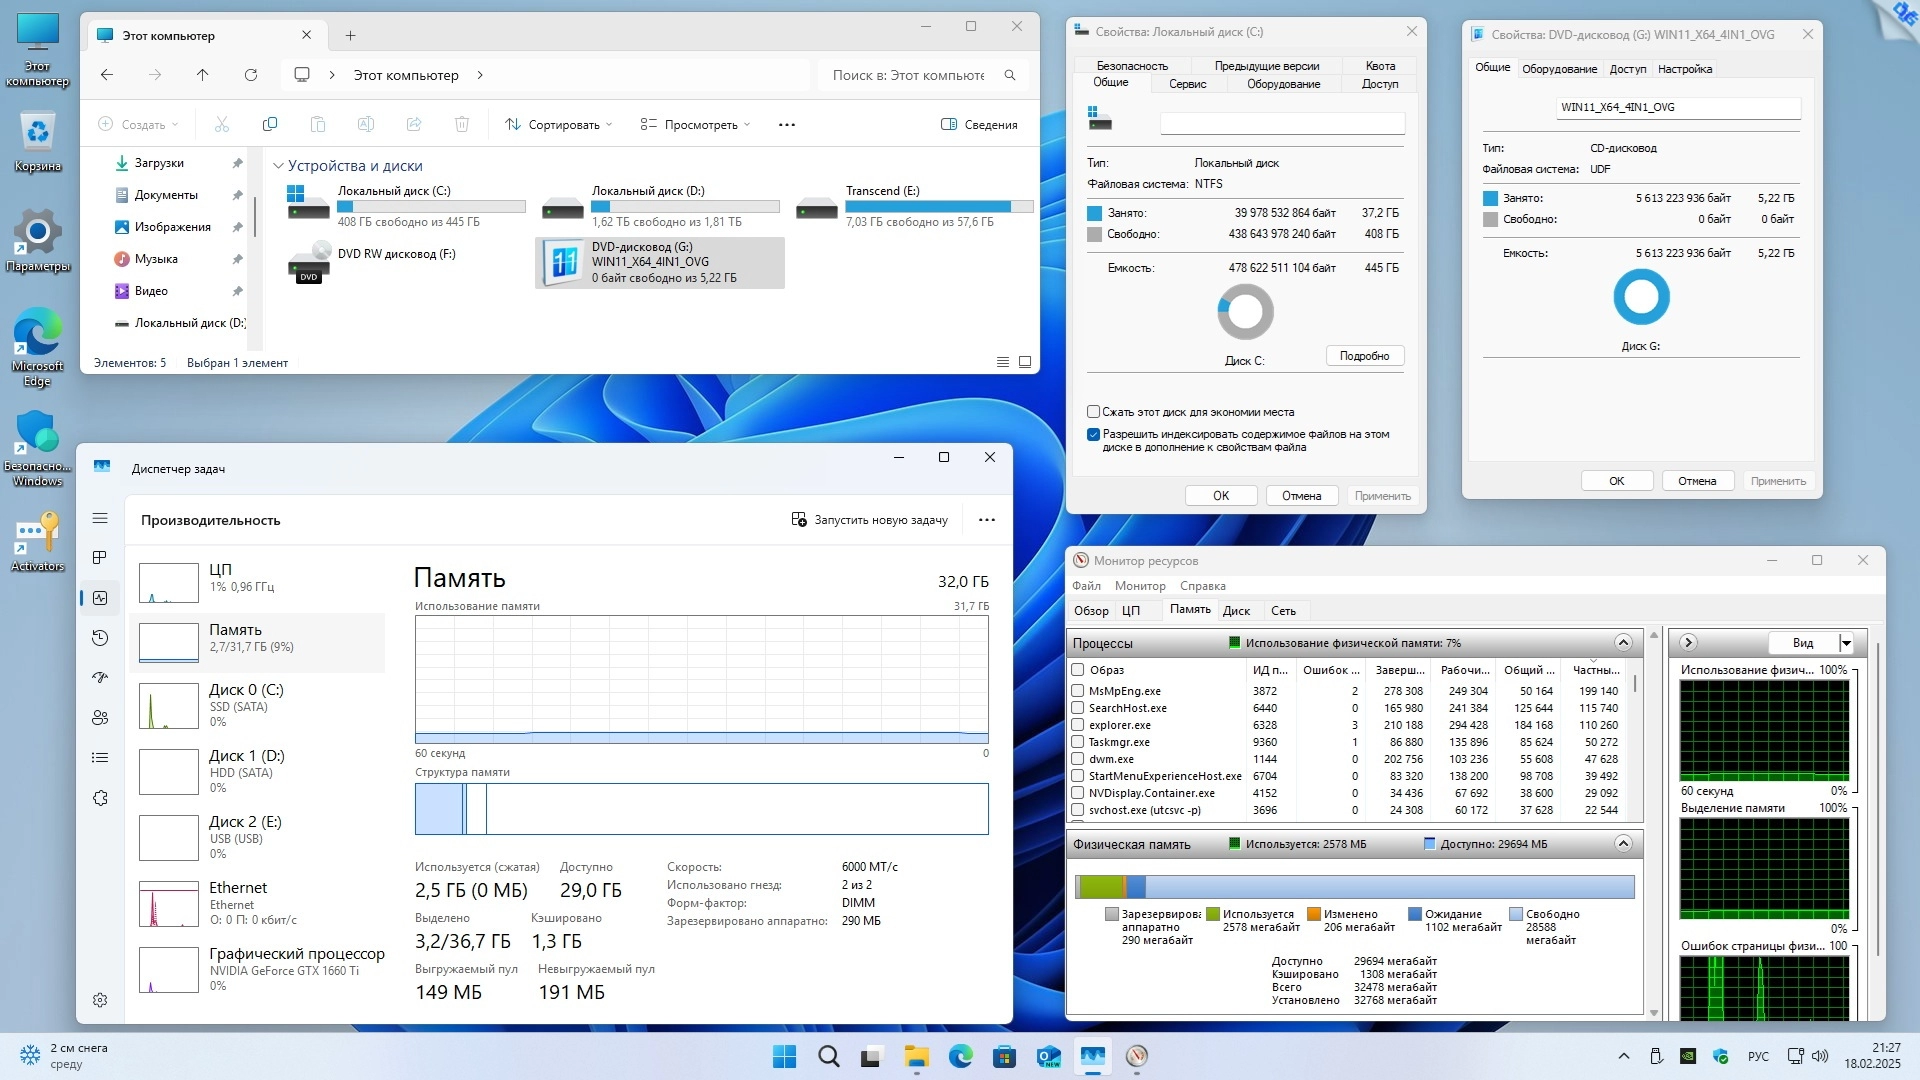Check the MsMpEng.exe process checkbox
Image resolution: width=1920 pixels, height=1080 pixels.
1078,691
